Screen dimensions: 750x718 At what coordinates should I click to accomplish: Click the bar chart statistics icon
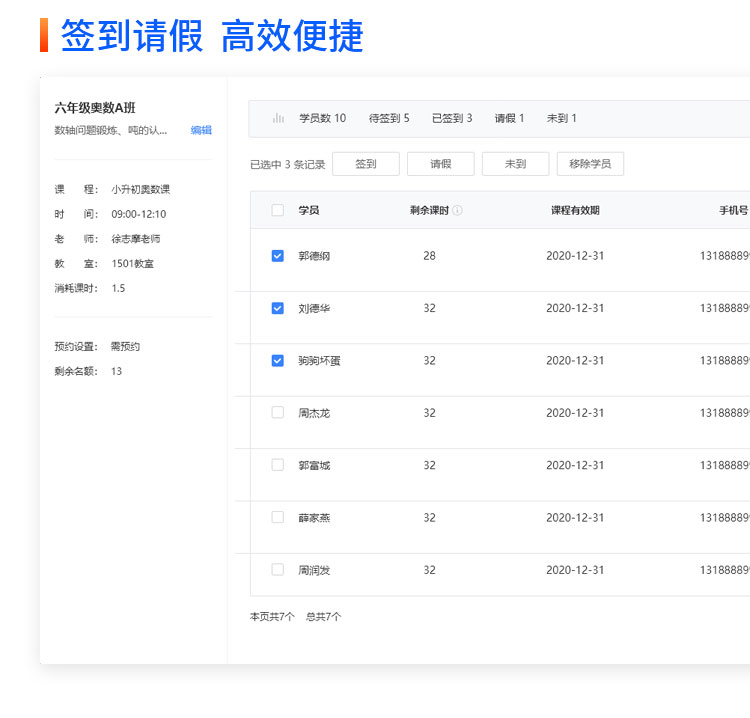point(278,118)
